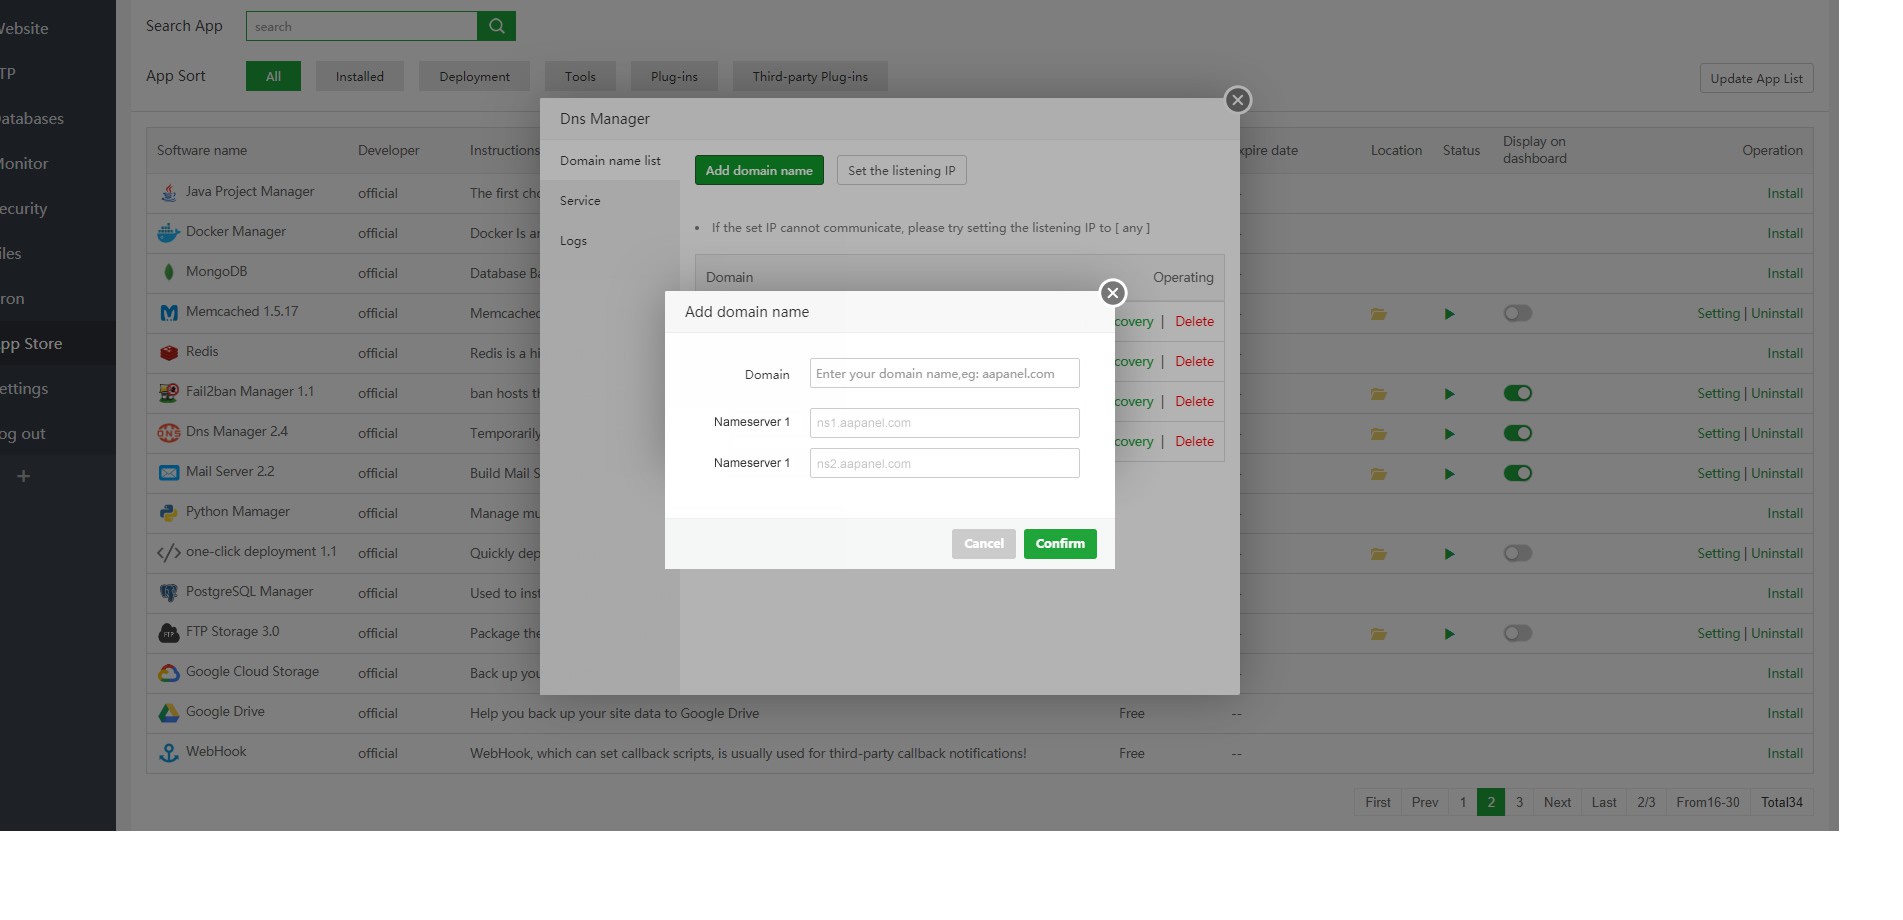Click the MongoDB leaf icon
The width and height of the screenshot is (1903, 920).
click(x=169, y=272)
